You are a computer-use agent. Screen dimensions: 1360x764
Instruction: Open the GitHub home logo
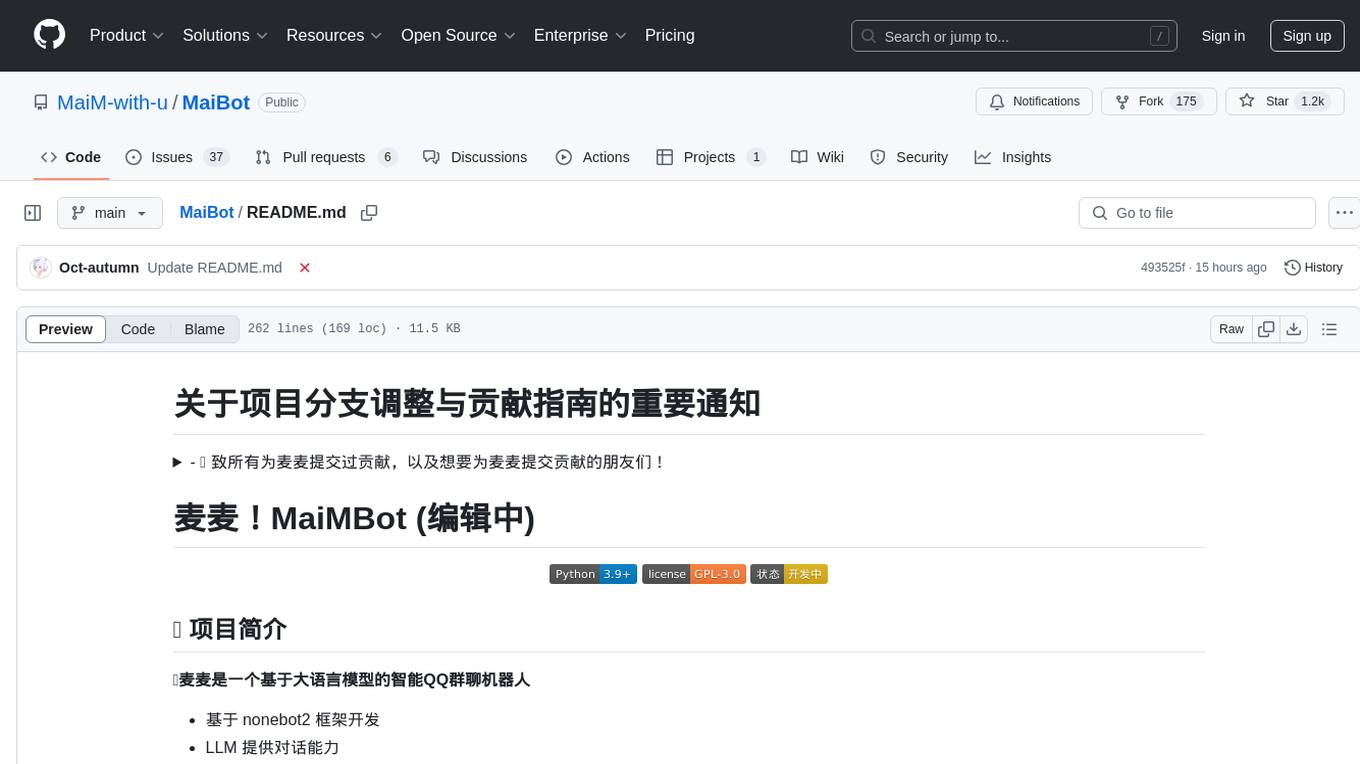click(49, 35)
